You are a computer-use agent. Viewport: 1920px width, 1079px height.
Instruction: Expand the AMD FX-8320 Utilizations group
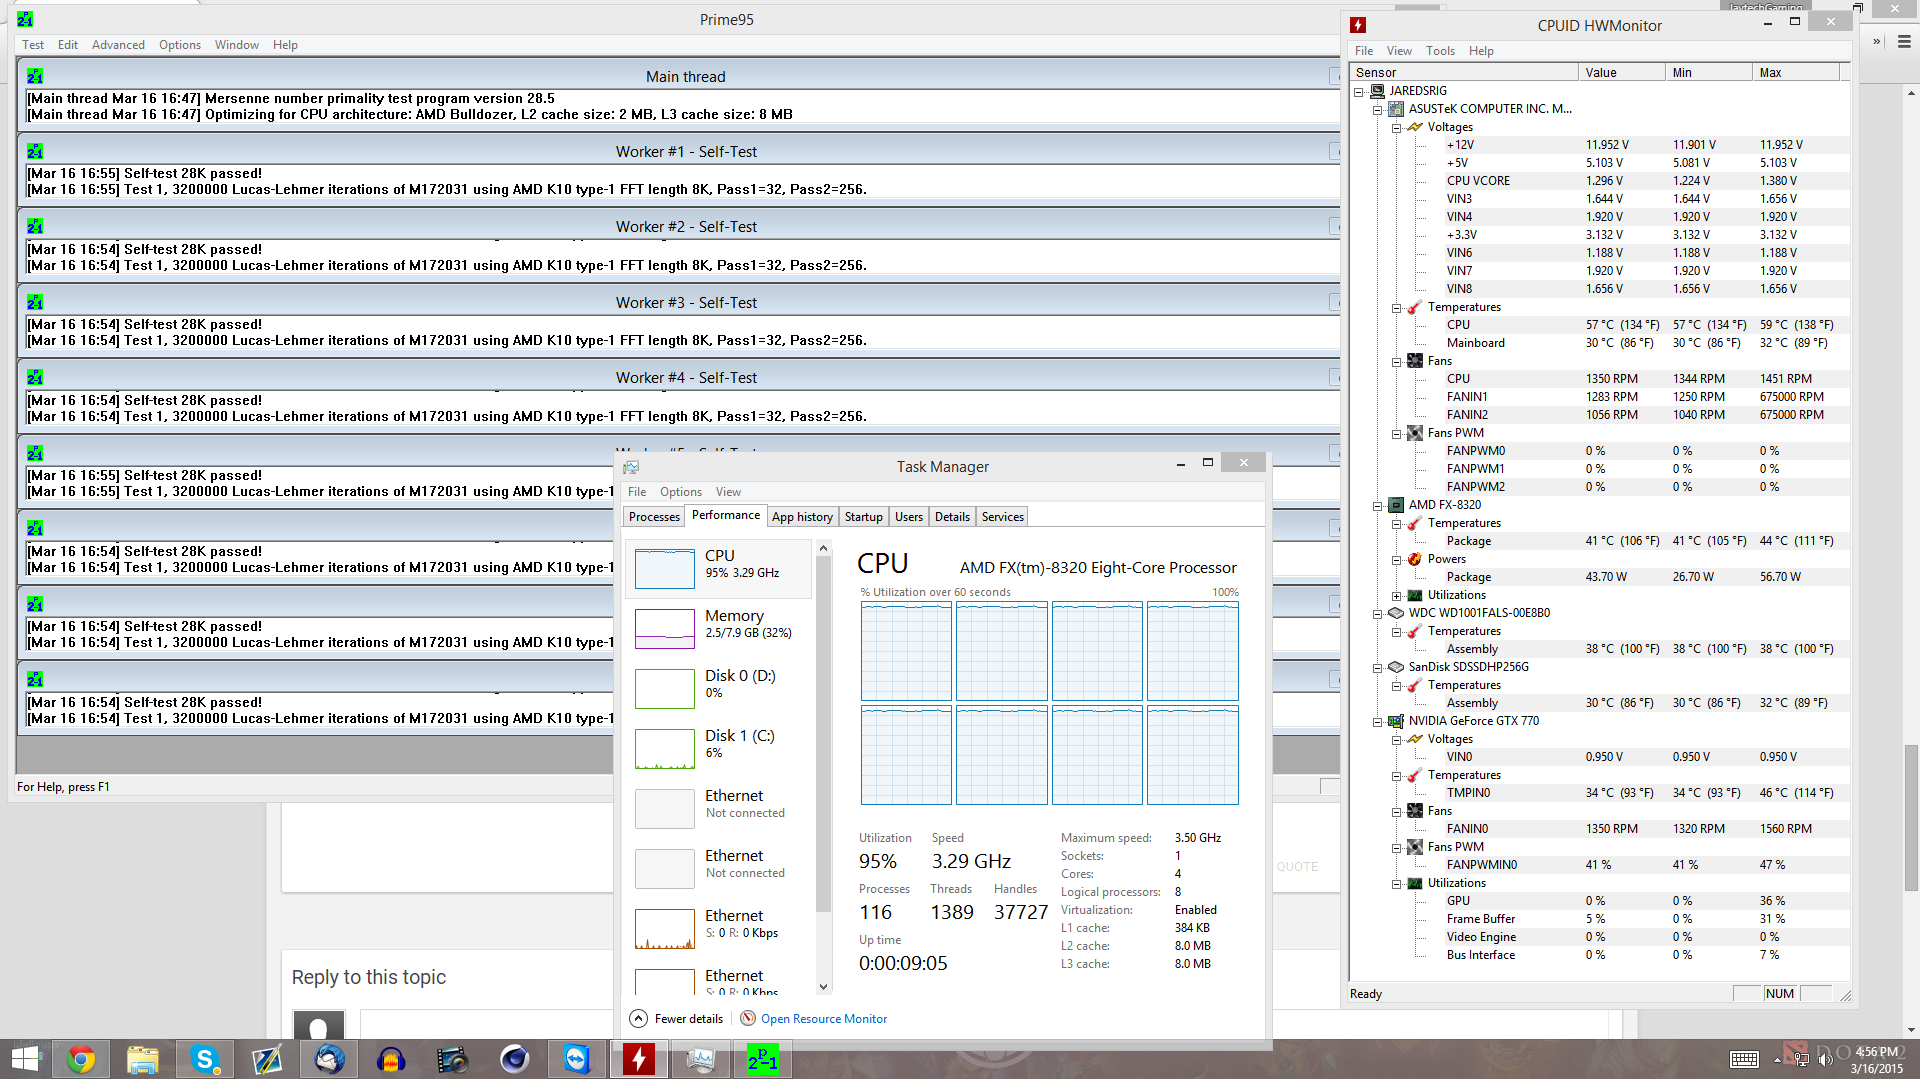click(x=1397, y=595)
